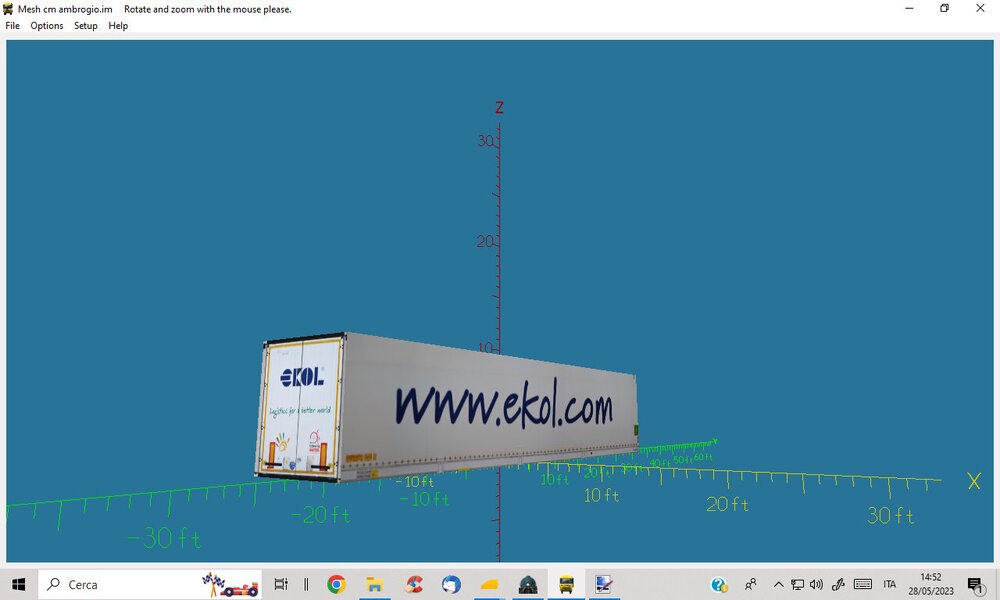Image resolution: width=1000 pixels, height=600 pixels.
Task: Expand hidden system tray icons
Action: (778, 584)
